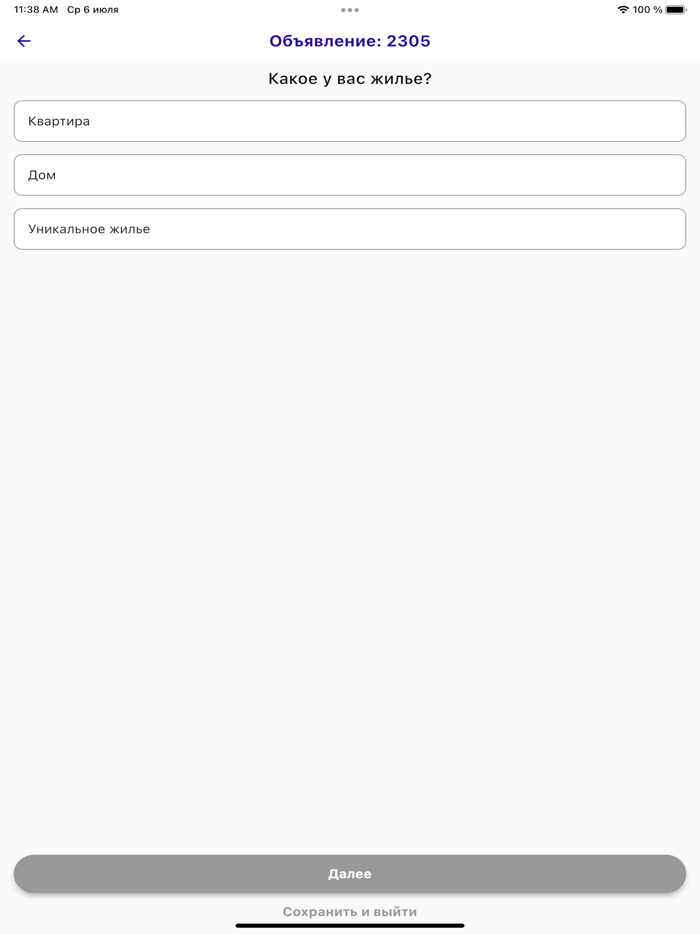Tap the 'Какое у вас жилье?' heading
700x934 pixels.
350,79
